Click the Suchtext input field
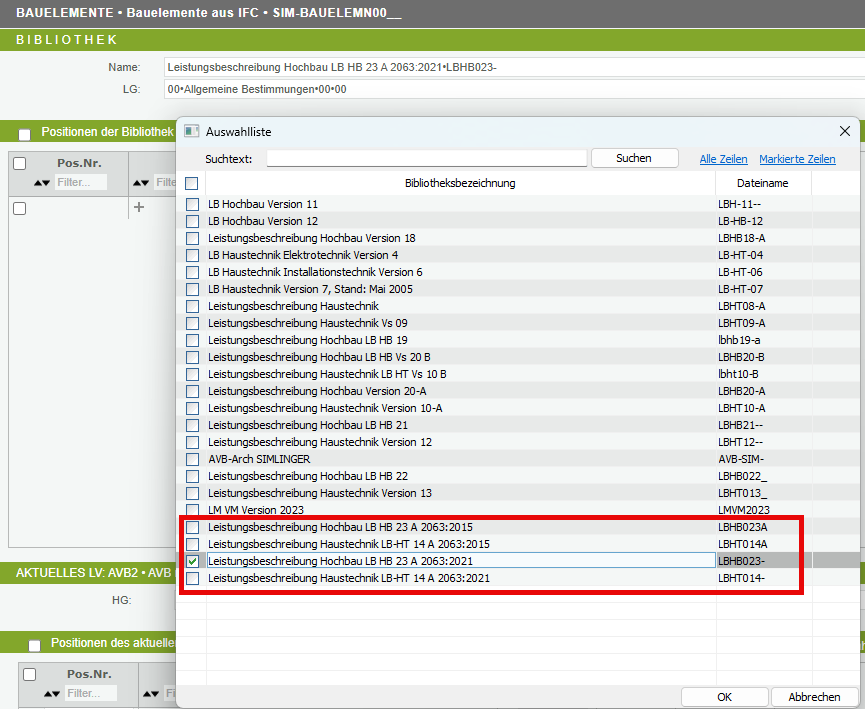Image resolution: width=865 pixels, height=709 pixels. pyautogui.click(x=427, y=158)
